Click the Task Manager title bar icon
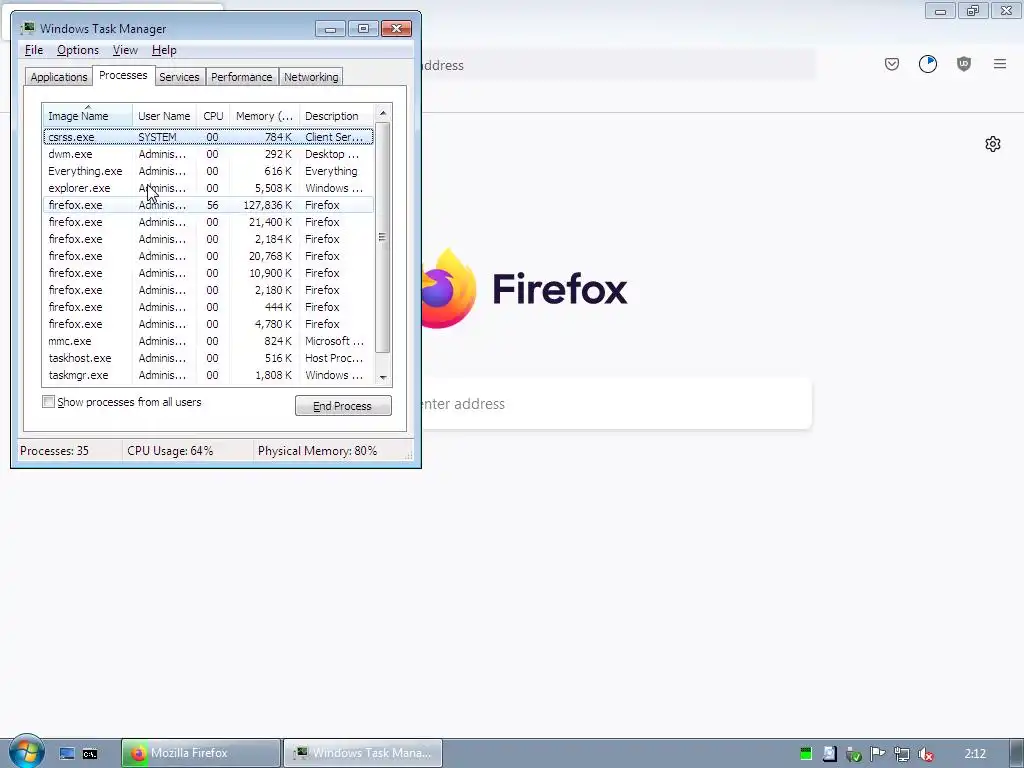This screenshot has width=1024, height=768. coord(27,28)
